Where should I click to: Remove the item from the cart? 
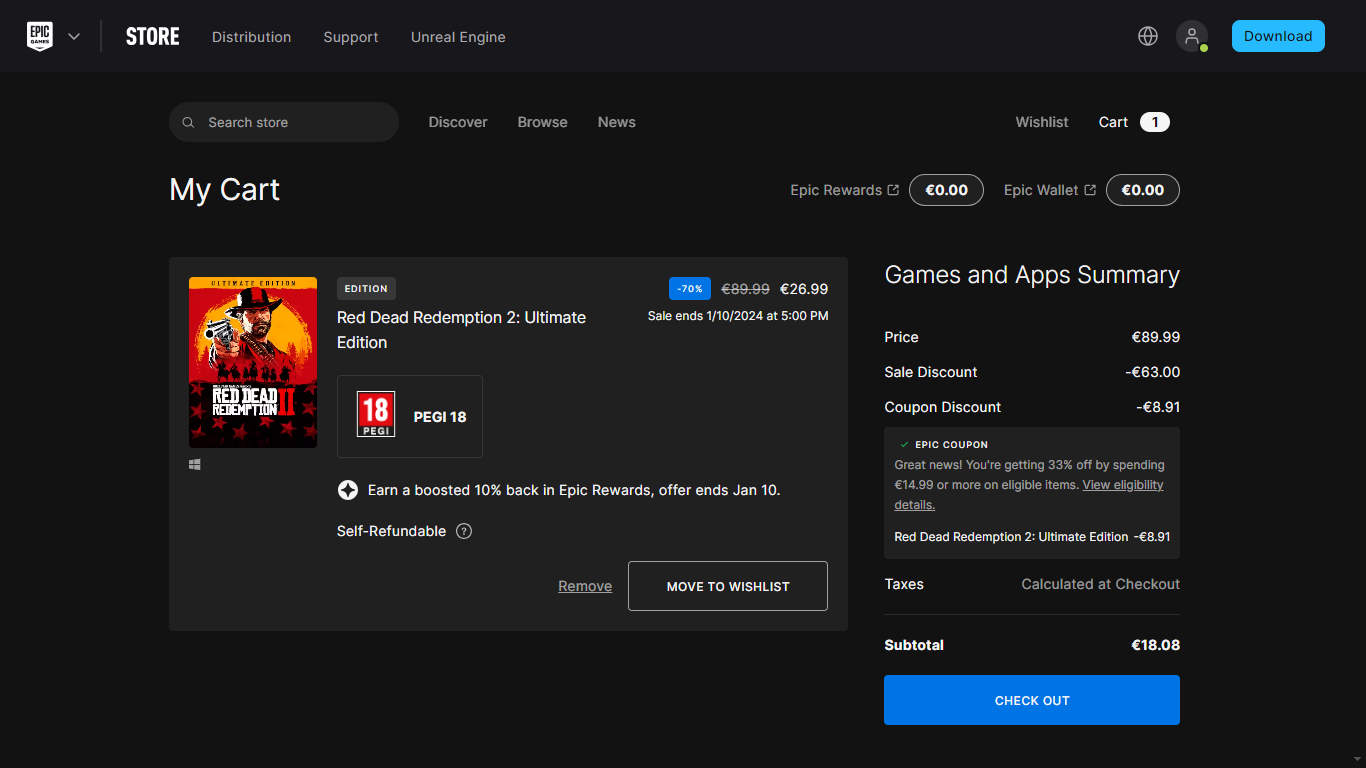585,586
